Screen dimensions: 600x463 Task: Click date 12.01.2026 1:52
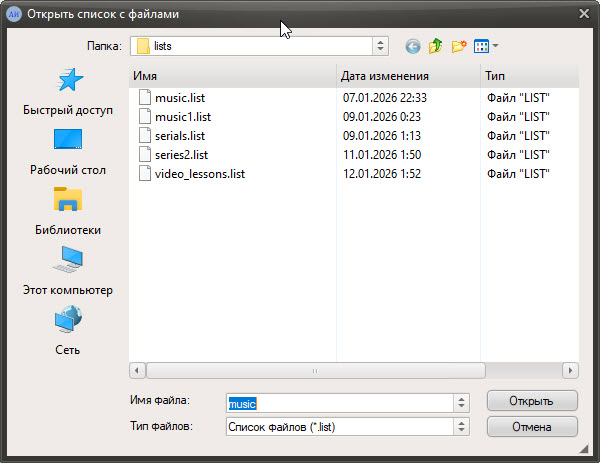(x=382, y=174)
